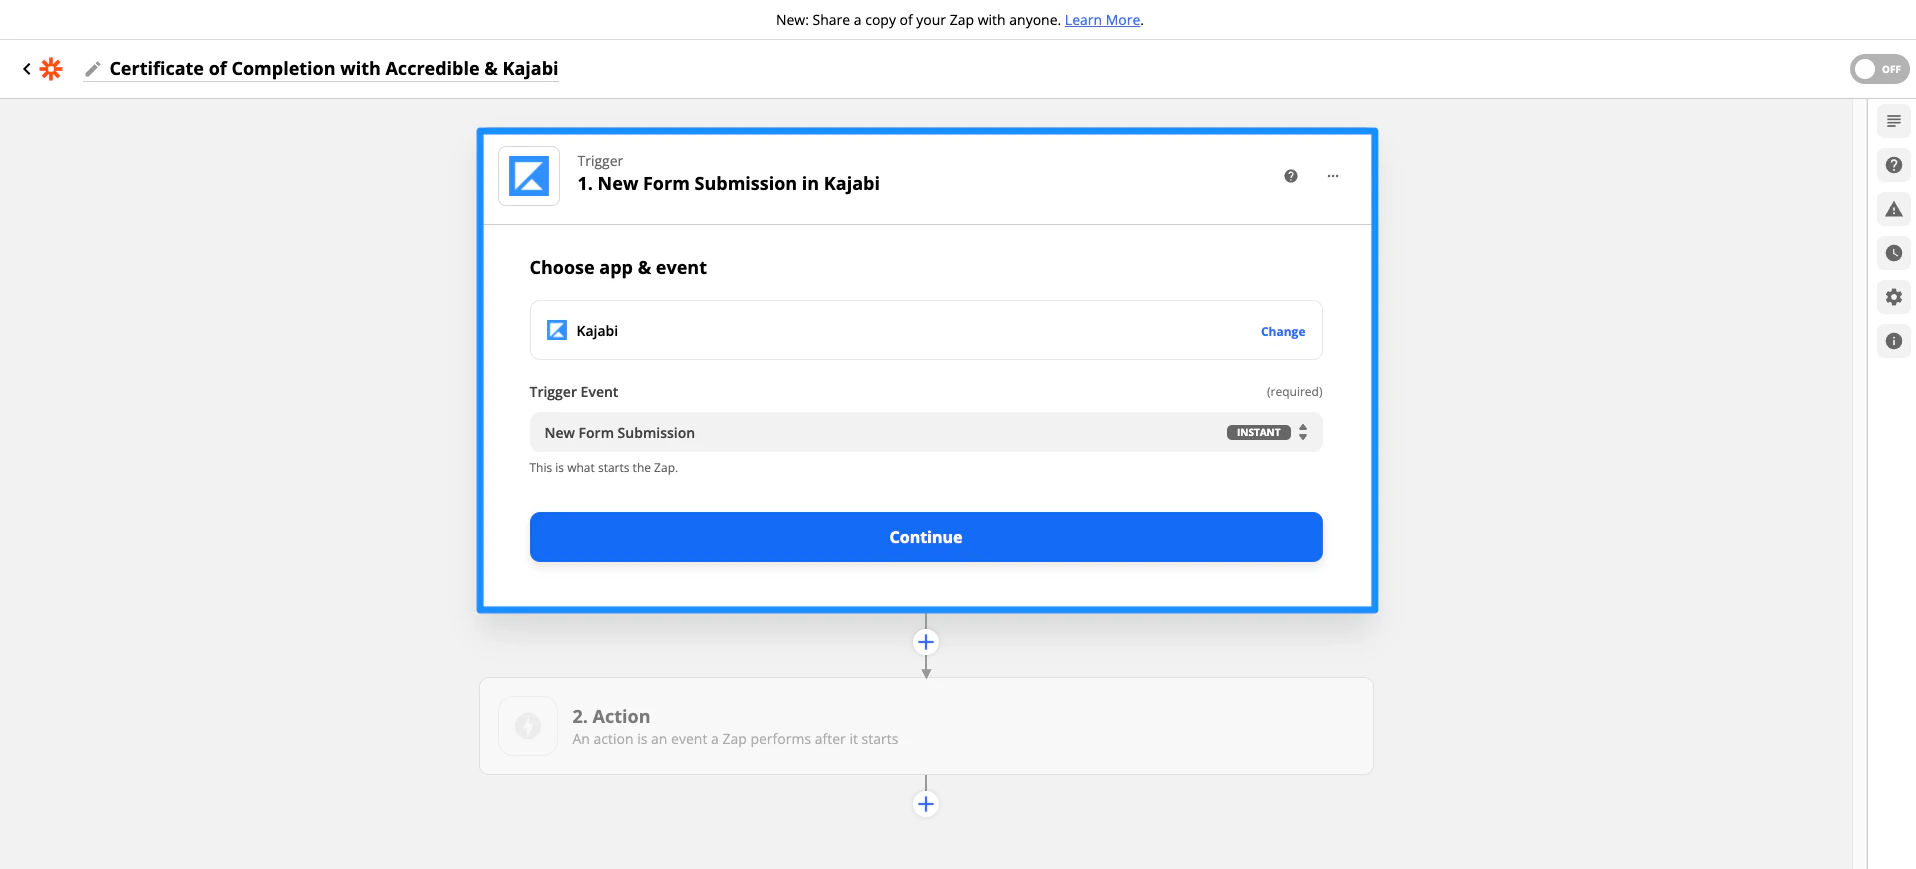Click the Trigger Event label

pyautogui.click(x=573, y=392)
